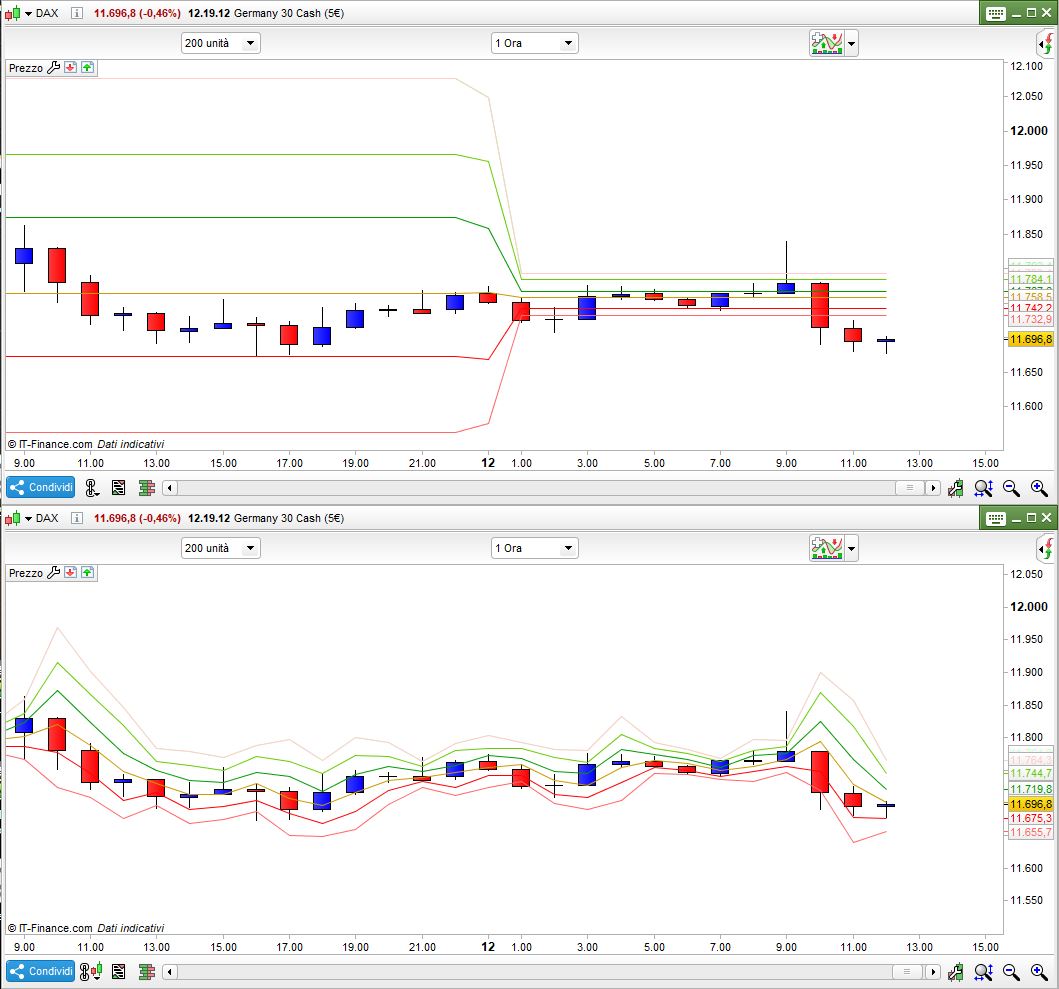Move price panel up with green arrow in top chart
The image size is (1059, 989).
tap(88, 68)
